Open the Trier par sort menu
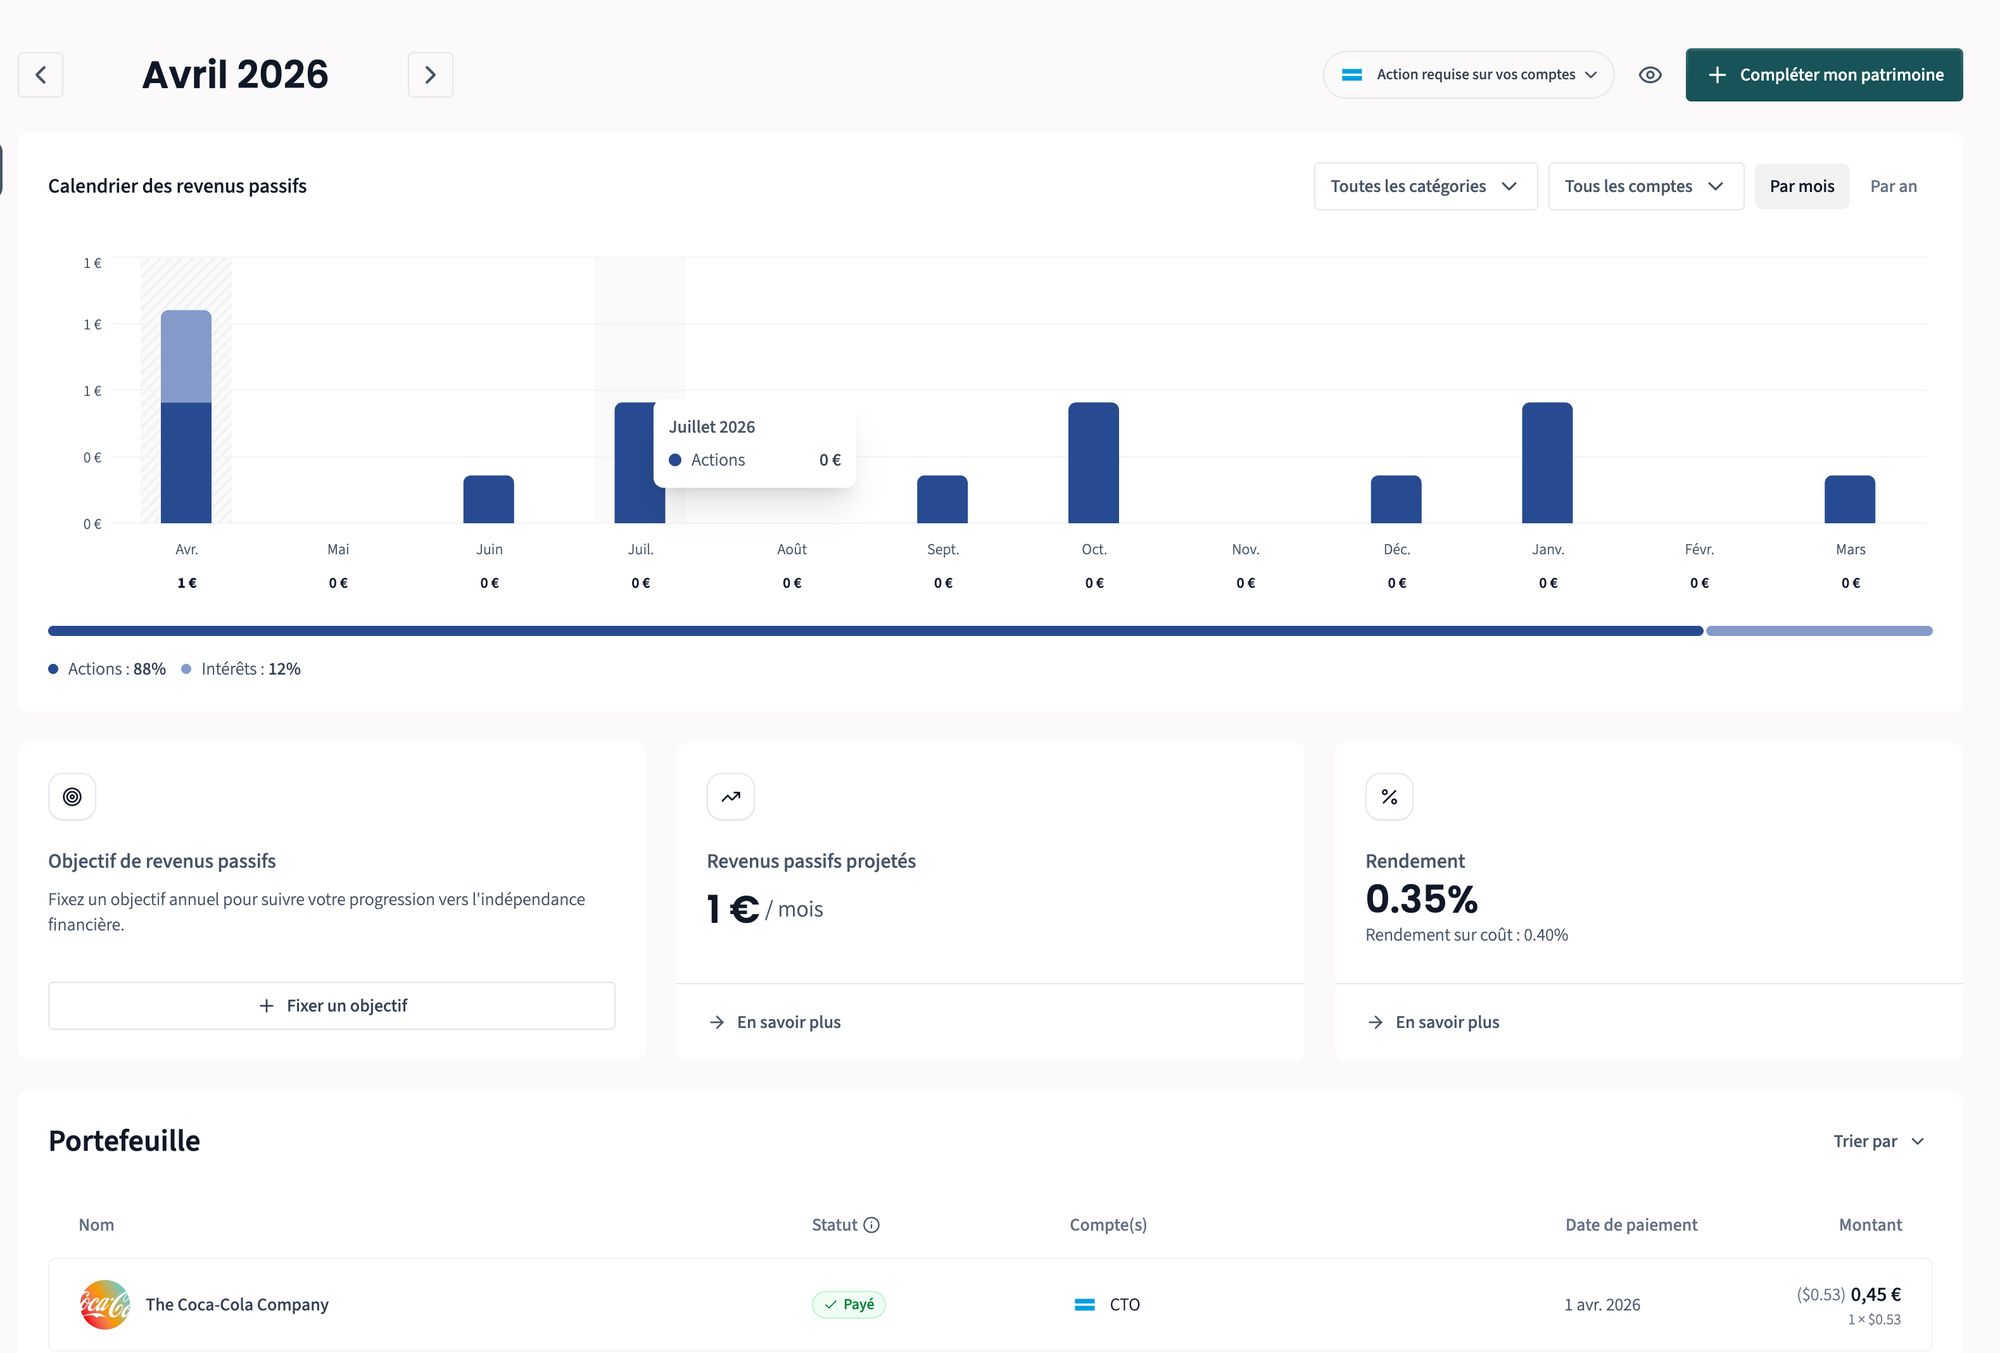Viewport: 2000px width, 1353px height. point(1878,1141)
